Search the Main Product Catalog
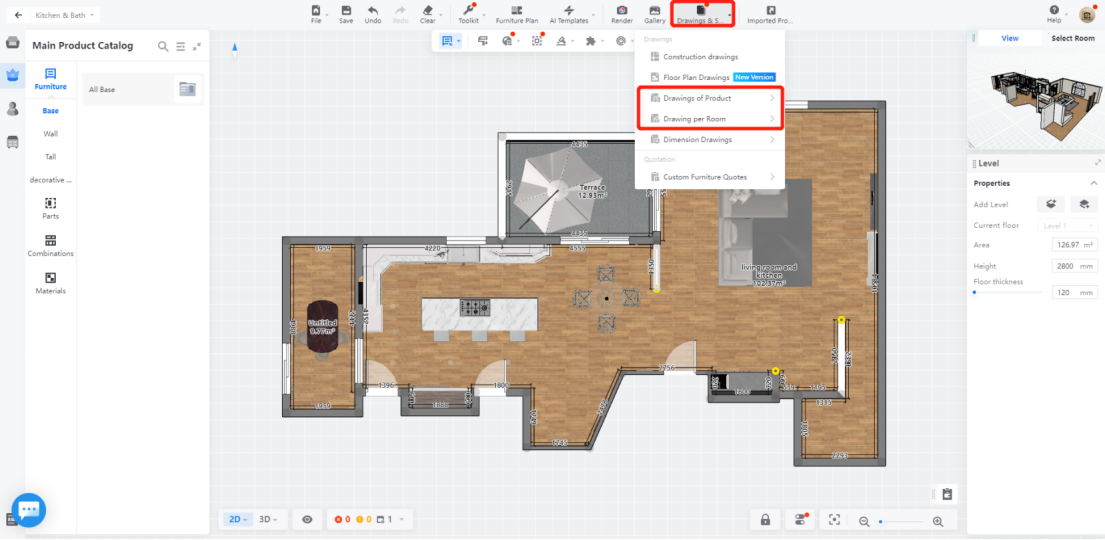 (x=163, y=46)
